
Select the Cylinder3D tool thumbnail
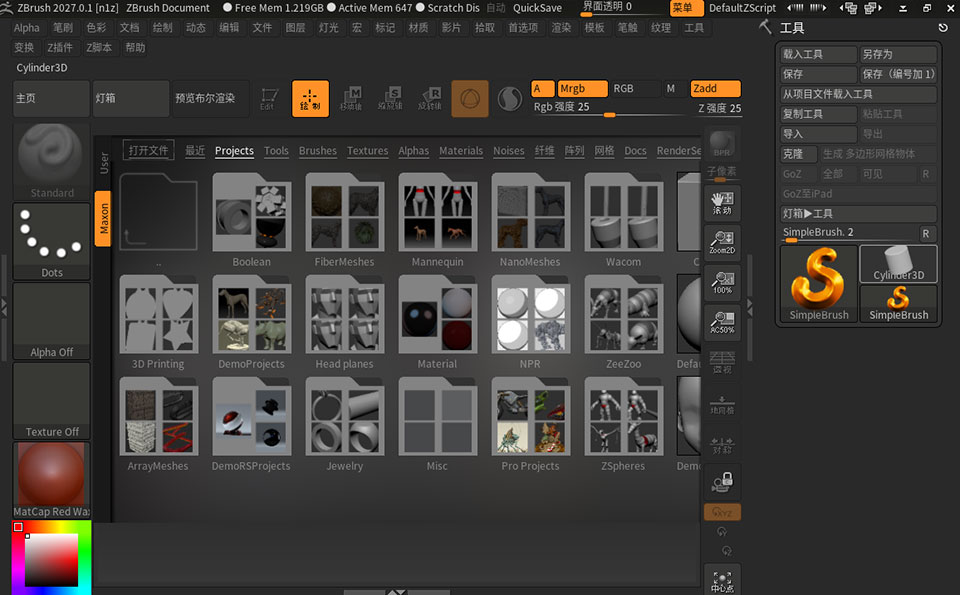point(898,264)
